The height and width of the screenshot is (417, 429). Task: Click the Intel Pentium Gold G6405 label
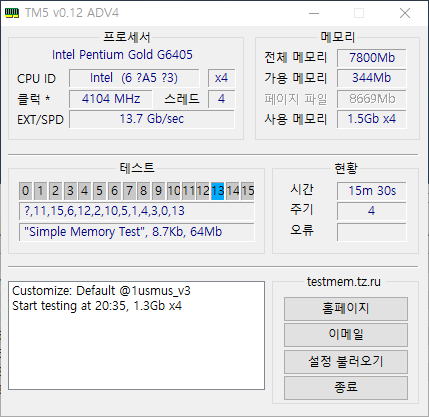pyautogui.click(x=122, y=55)
